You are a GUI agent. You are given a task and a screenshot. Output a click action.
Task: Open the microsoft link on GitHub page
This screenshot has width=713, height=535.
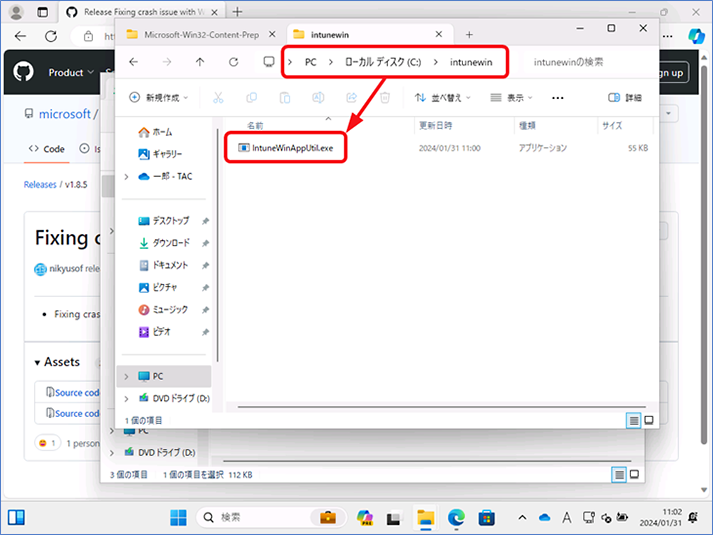(x=65, y=114)
